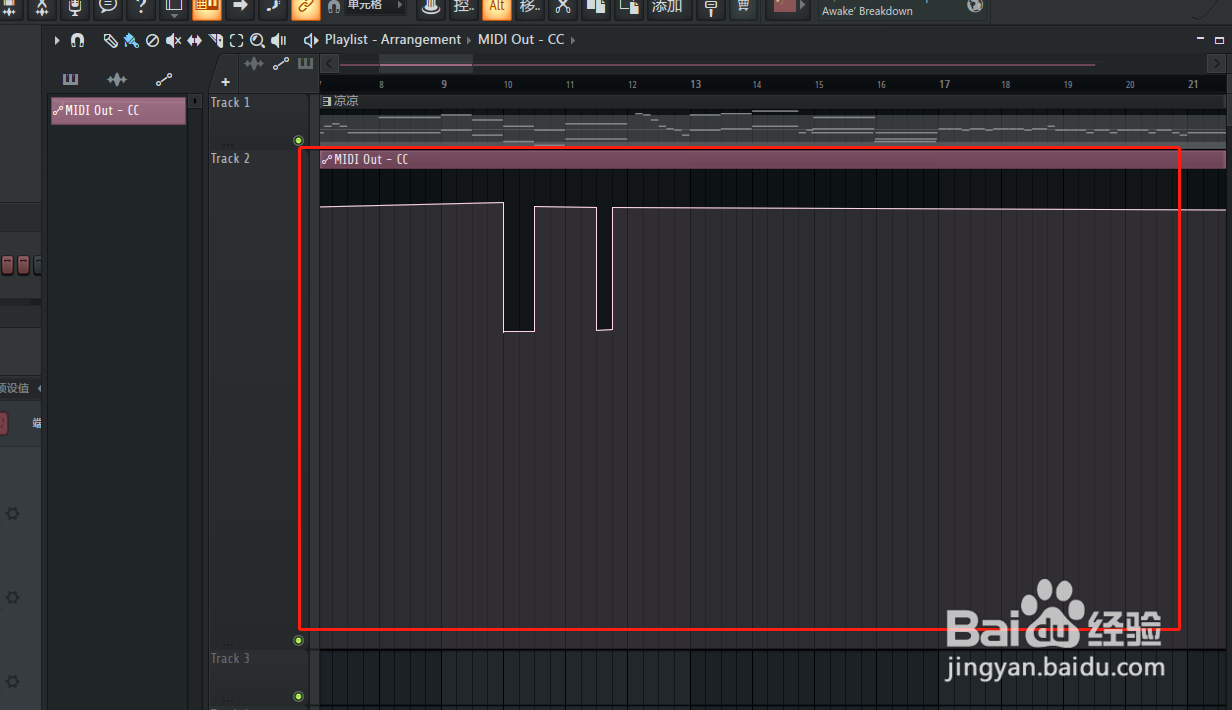Select the Zoom magnifier tool
Image resolution: width=1232 pixels, height=710 pixels.
[x=257, y=40]
